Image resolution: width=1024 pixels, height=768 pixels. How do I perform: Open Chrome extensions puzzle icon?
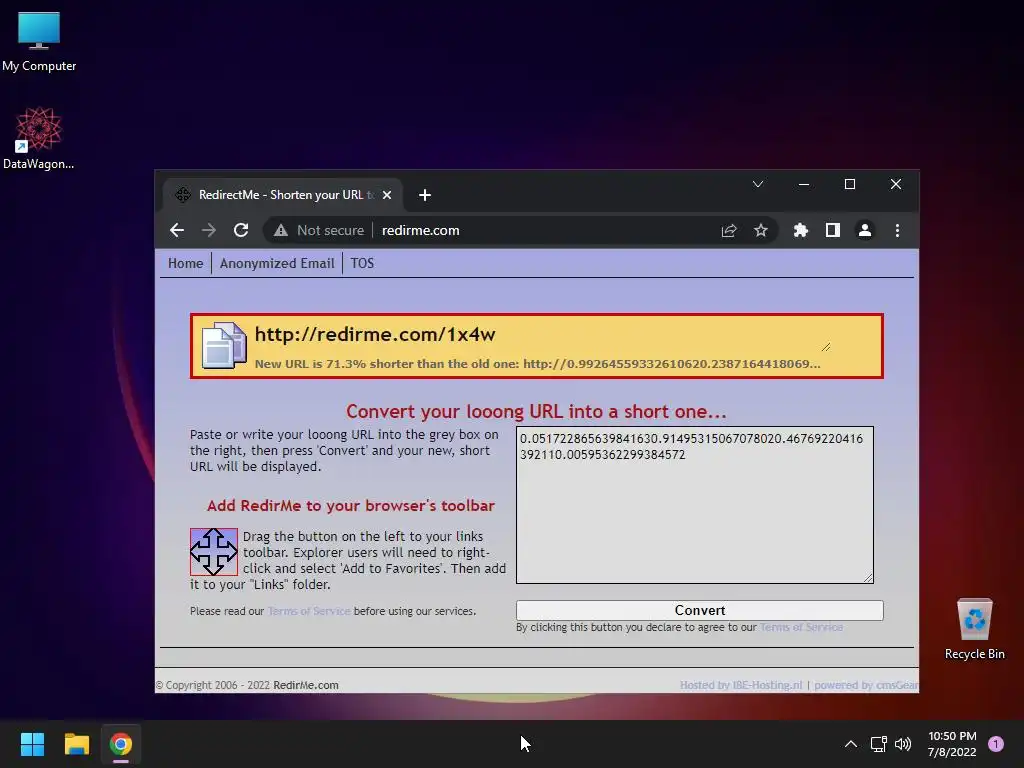tap(801, 230)
